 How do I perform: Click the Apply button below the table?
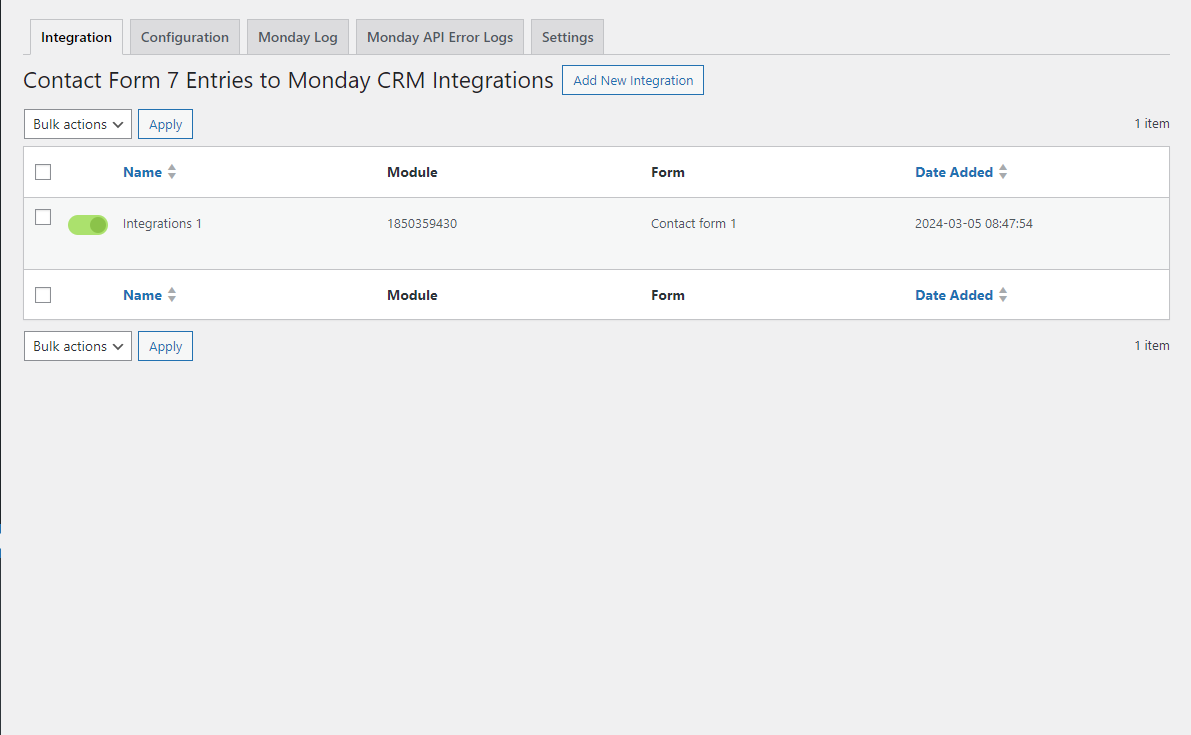[166, 346]
